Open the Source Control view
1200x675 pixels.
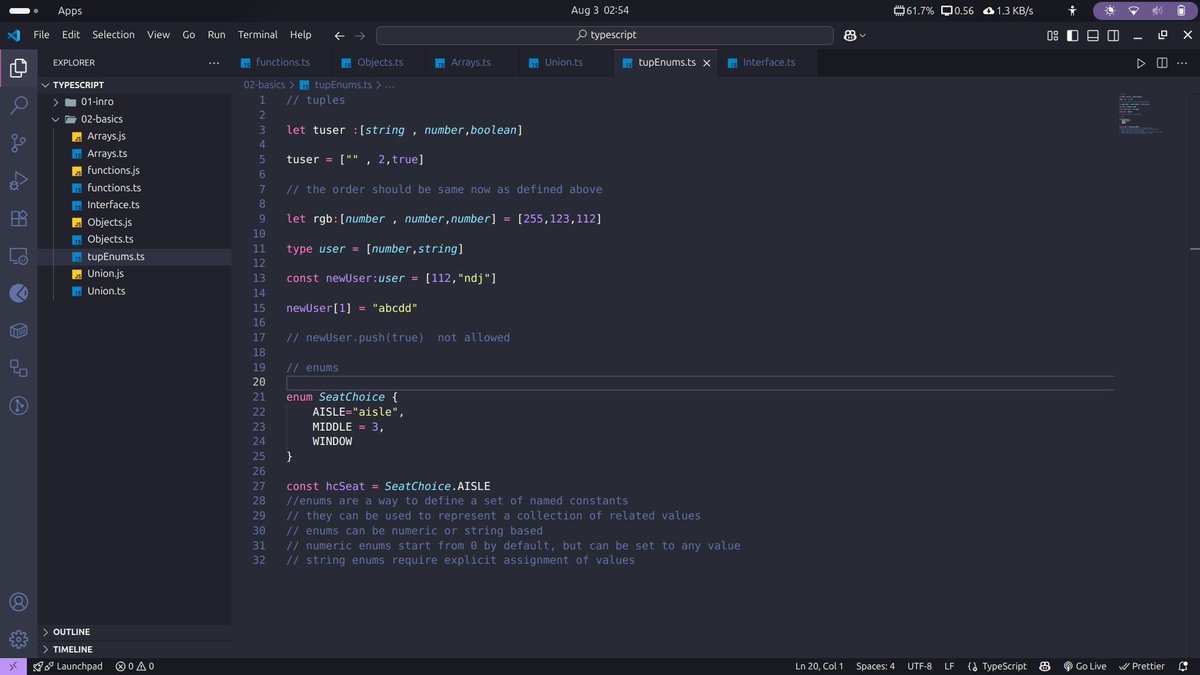(18, 143)
